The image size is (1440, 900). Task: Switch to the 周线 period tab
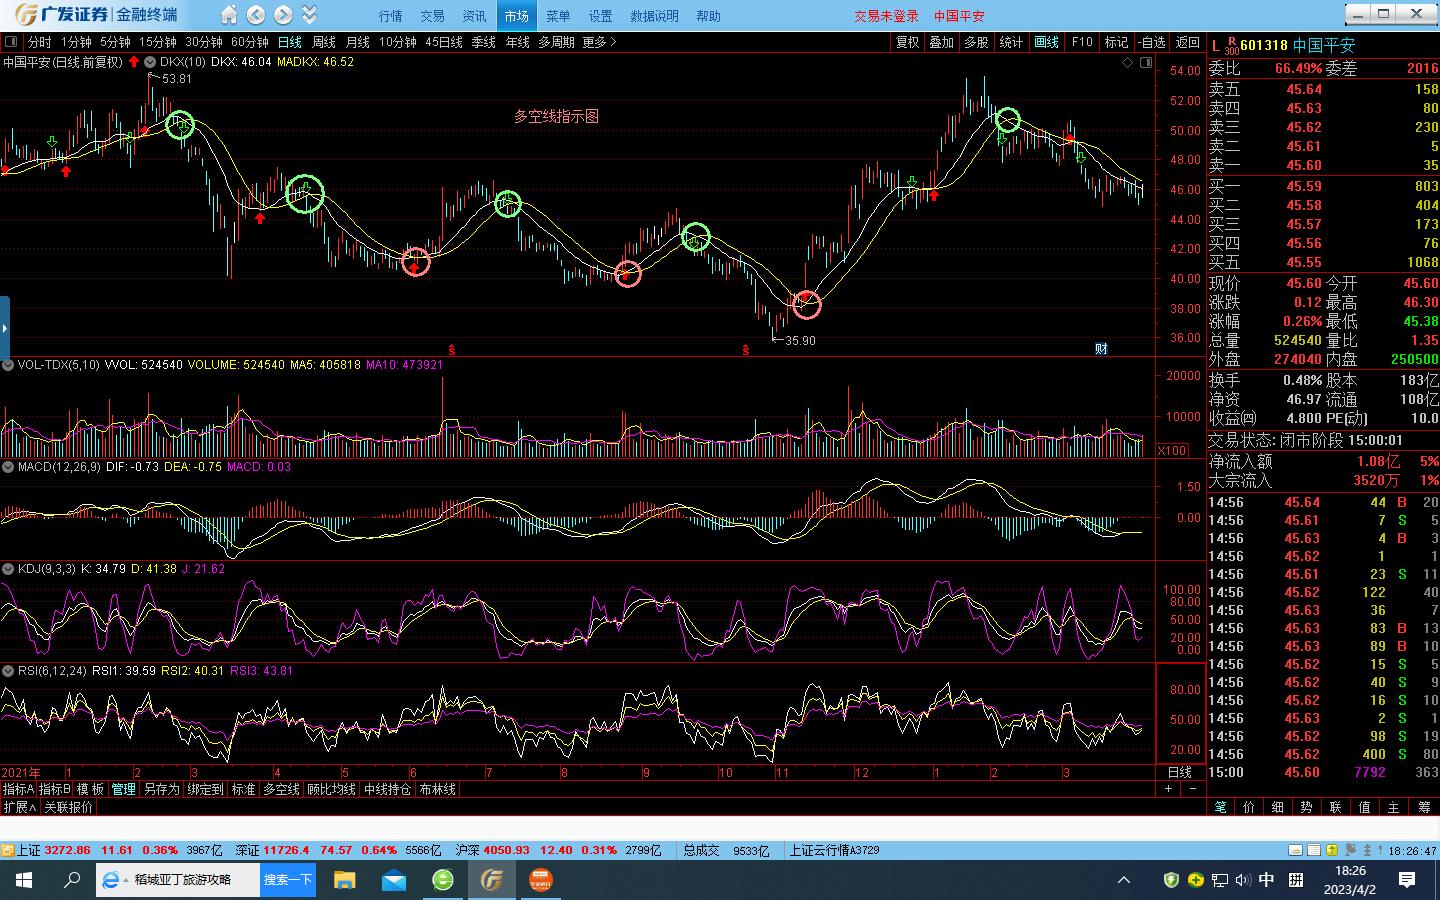click(x=324, y=42)
